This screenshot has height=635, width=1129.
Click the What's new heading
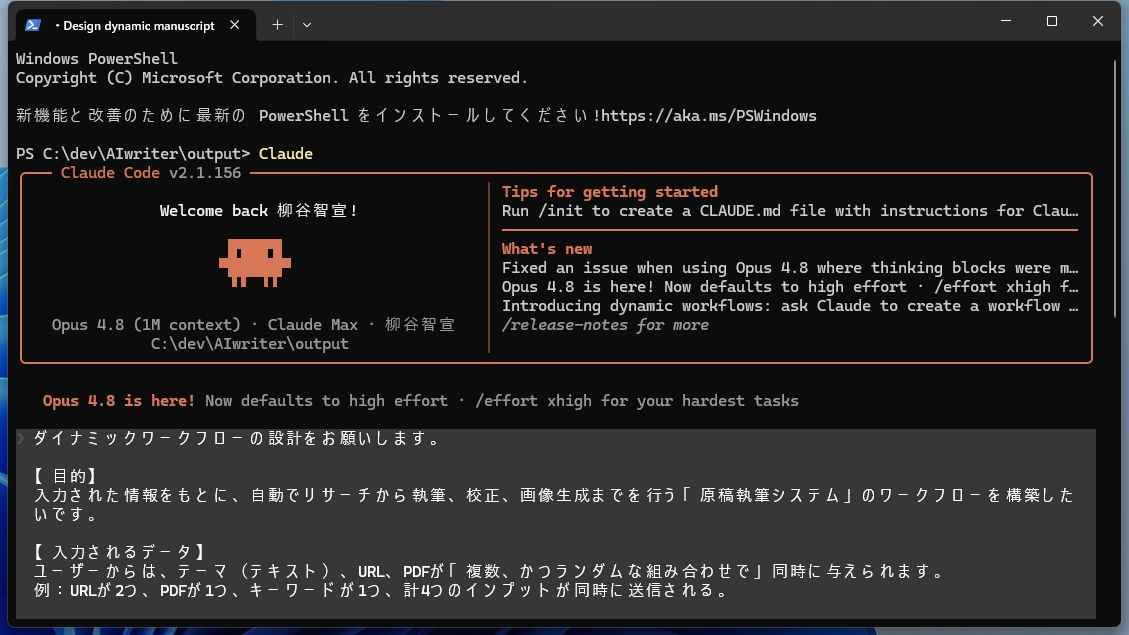point(547,248)
